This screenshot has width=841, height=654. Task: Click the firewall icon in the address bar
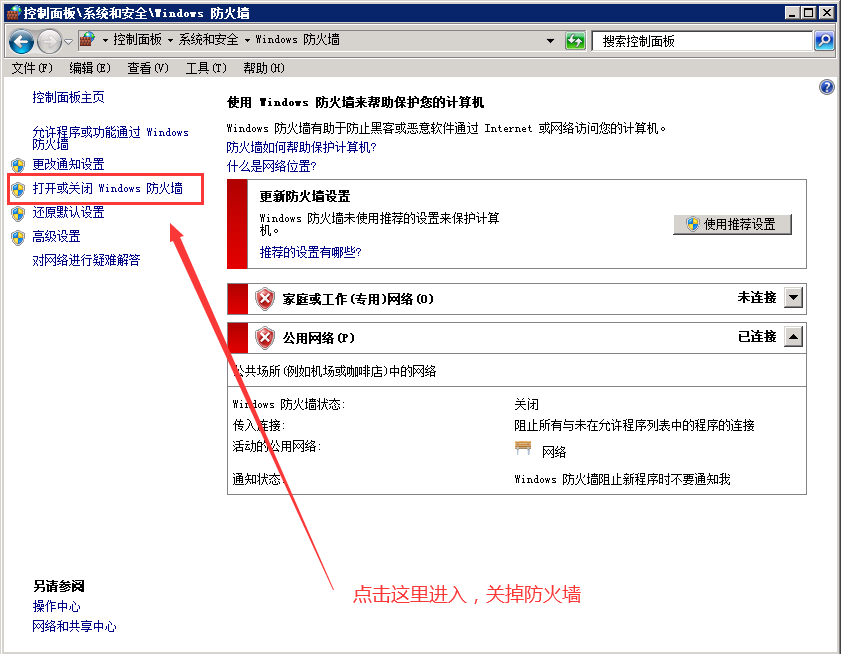tap(87, 39)
